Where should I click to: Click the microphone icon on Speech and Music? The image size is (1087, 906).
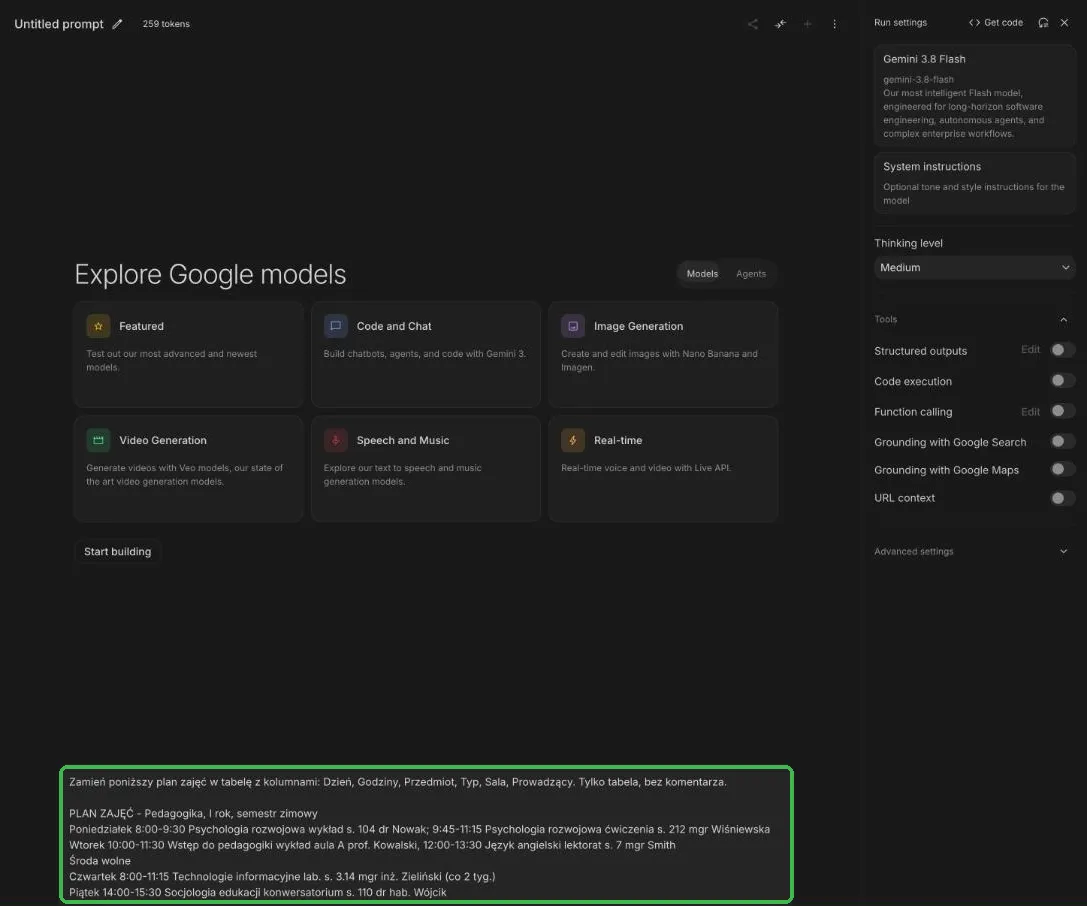[336, 440]
